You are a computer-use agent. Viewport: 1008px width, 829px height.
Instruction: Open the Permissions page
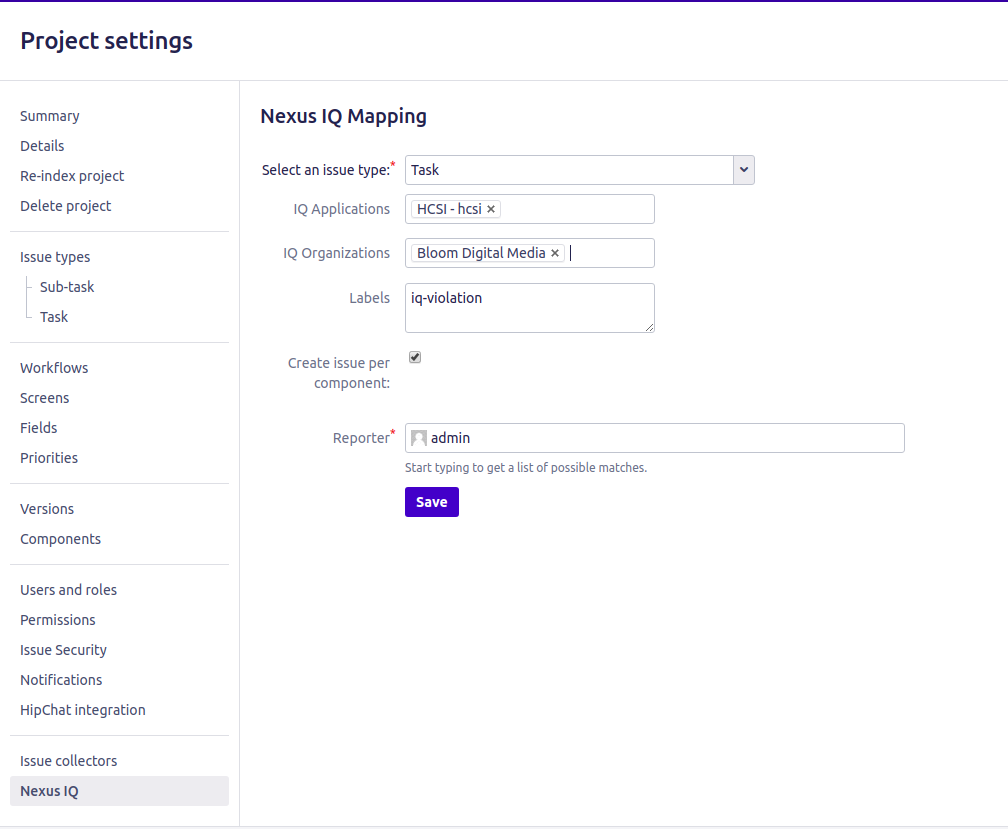[58, 620]
